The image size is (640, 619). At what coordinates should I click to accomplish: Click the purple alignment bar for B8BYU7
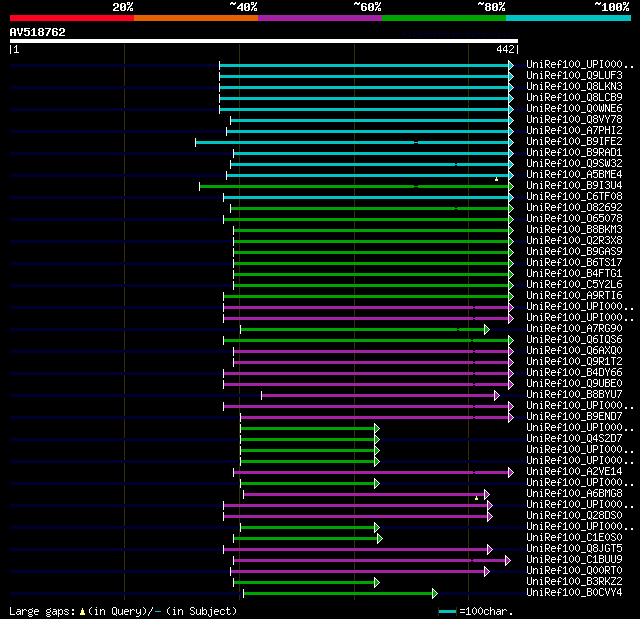point(378,395)
